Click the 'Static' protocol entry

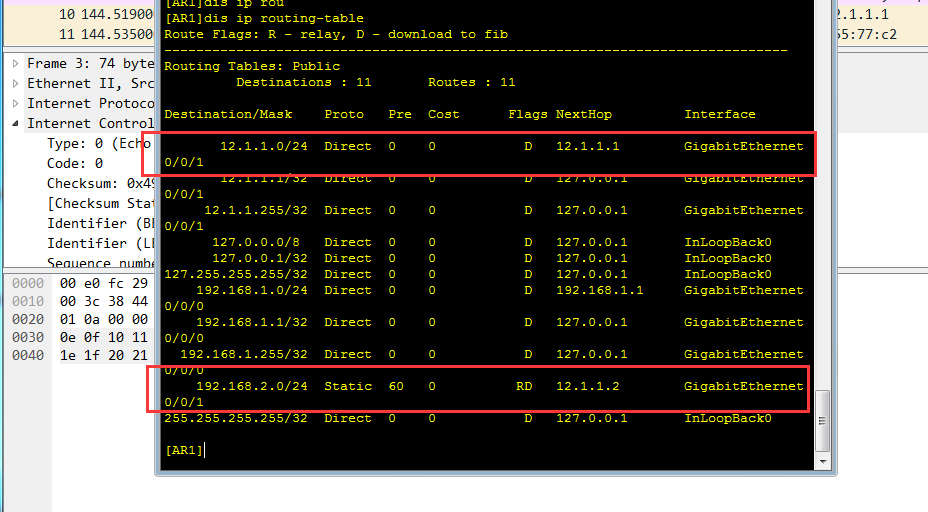(348, 386)
